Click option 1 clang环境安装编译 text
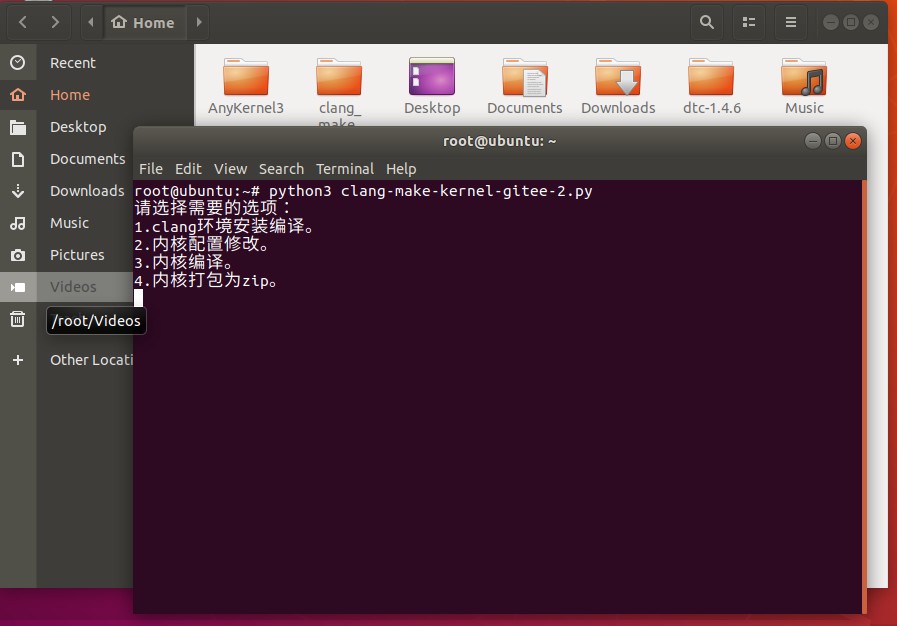This screenshot has height=626, width=897. pos(224,227)
